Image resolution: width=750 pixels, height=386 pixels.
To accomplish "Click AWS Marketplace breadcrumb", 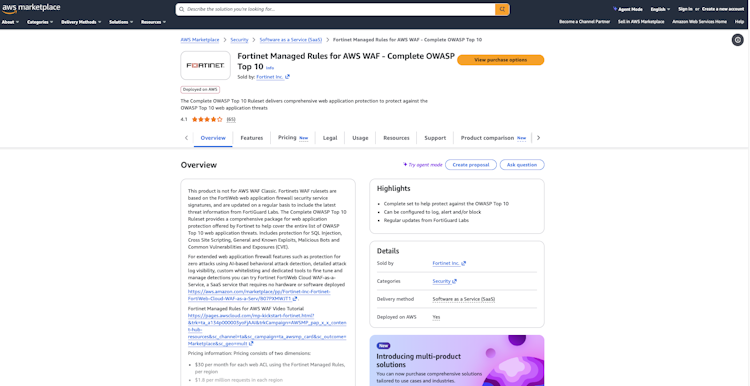I will pyautogui.click(x=200, y=40).
